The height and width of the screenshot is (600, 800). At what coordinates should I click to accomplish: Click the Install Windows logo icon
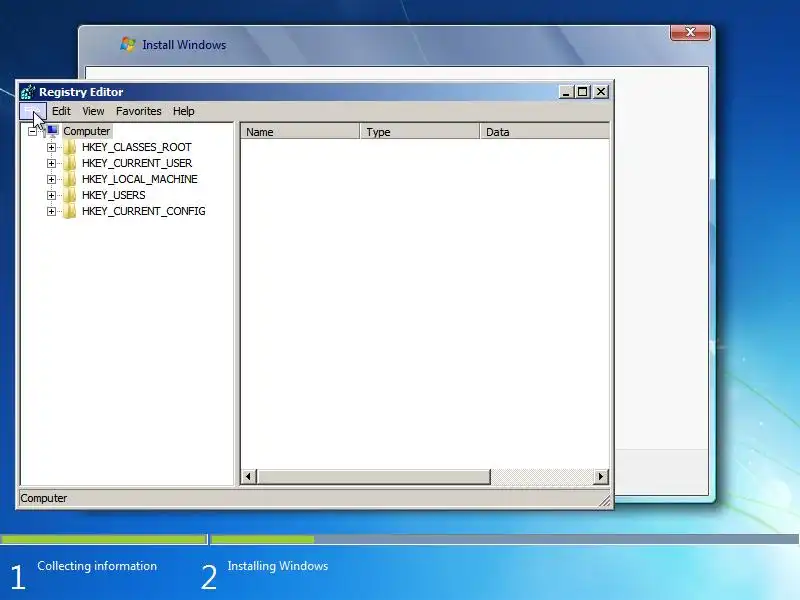(x=128, y=44)
